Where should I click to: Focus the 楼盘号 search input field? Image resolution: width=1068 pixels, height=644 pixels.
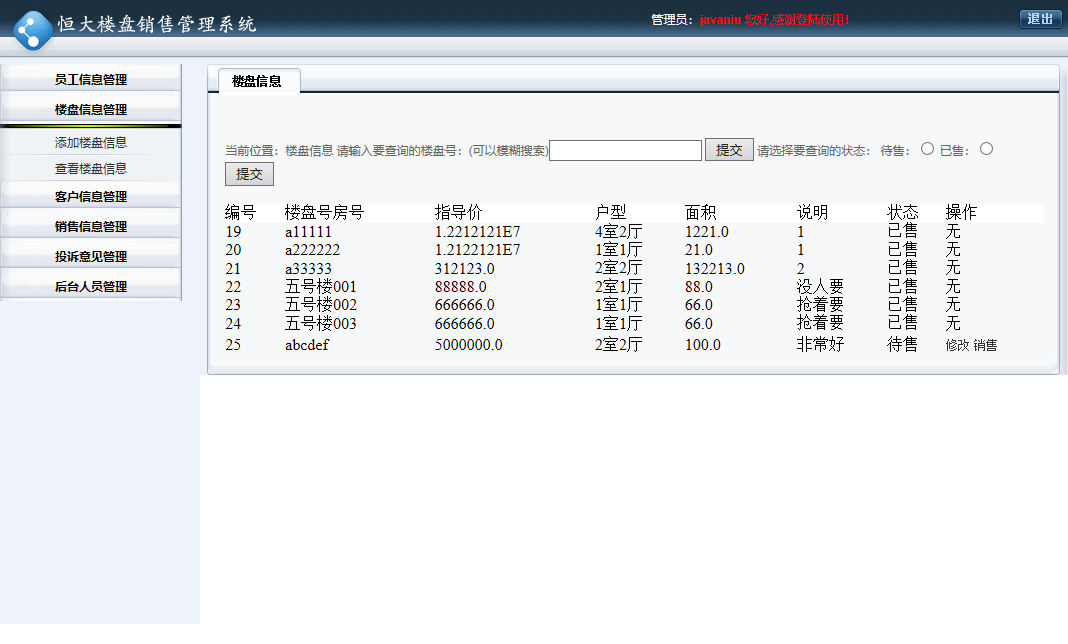(625, 151)
